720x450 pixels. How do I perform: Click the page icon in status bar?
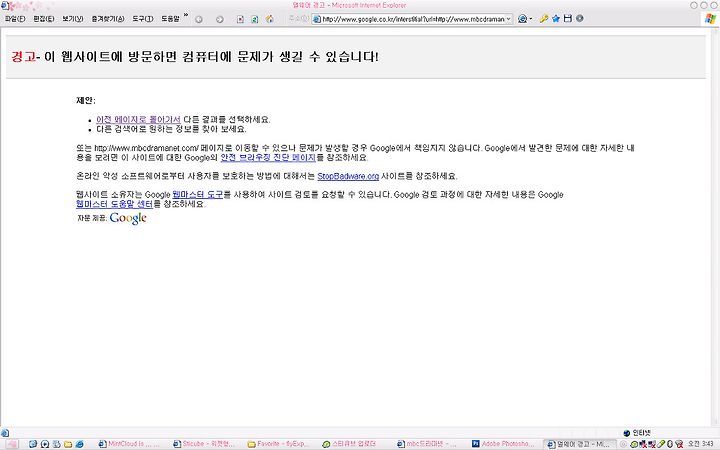[x=5, y=433]
